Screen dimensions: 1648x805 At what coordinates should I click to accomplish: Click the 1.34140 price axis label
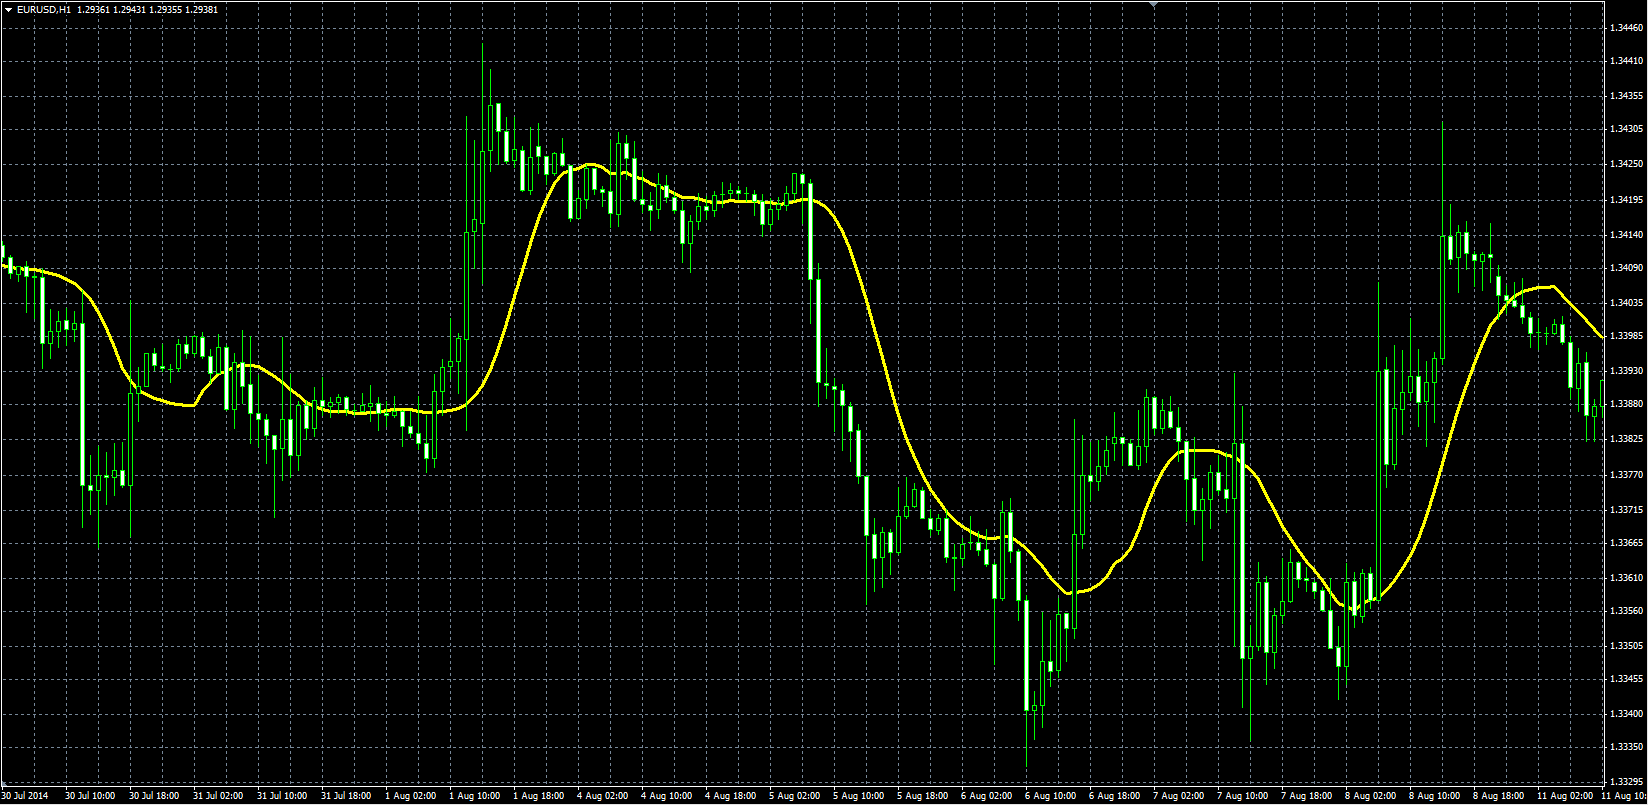click(x=1627, y=235)
